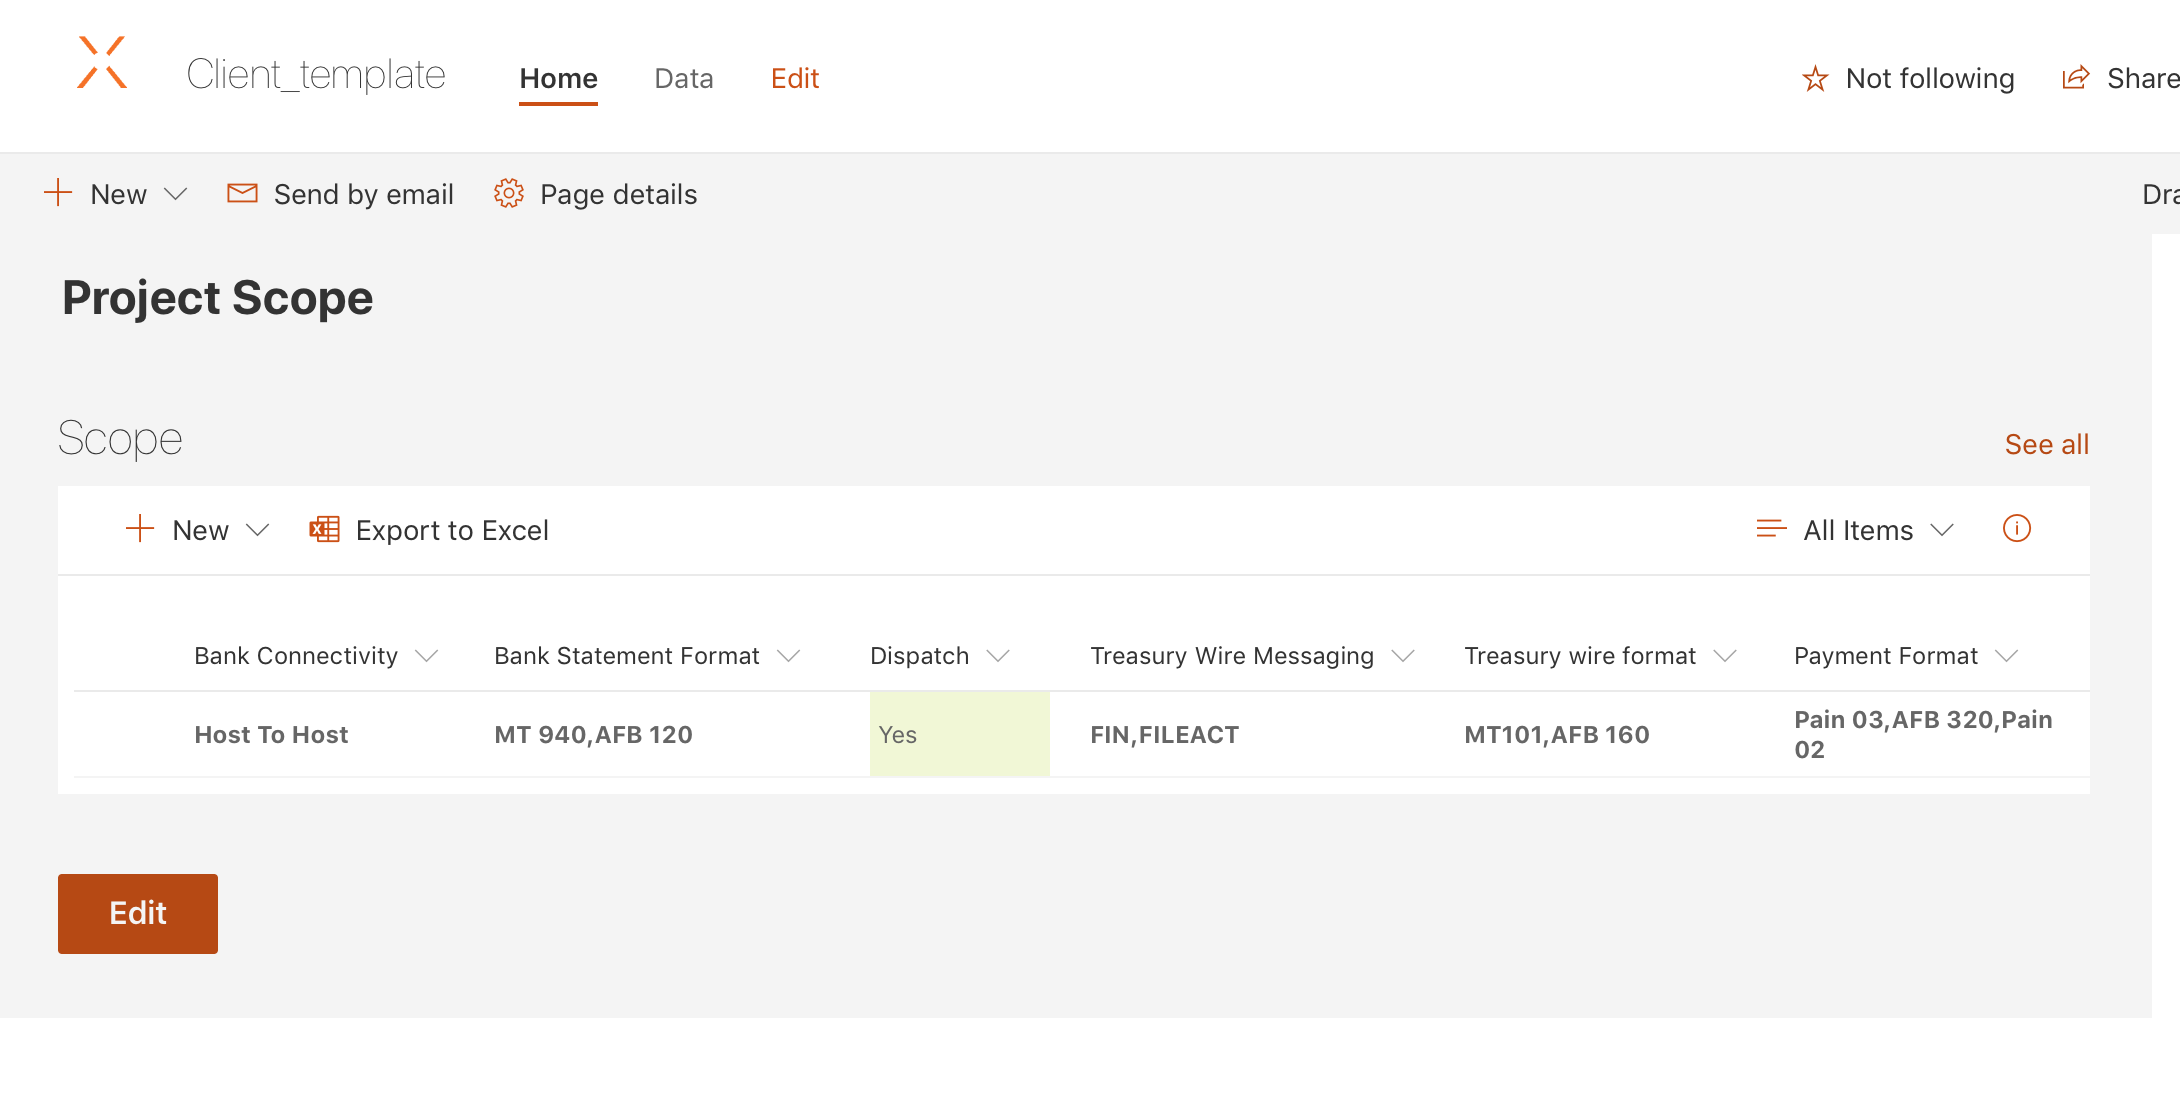This screenshot has height=1106, width=2180.
Task: Switch to the Data tab
Action: pyautogui.click(x=684, y=78)
